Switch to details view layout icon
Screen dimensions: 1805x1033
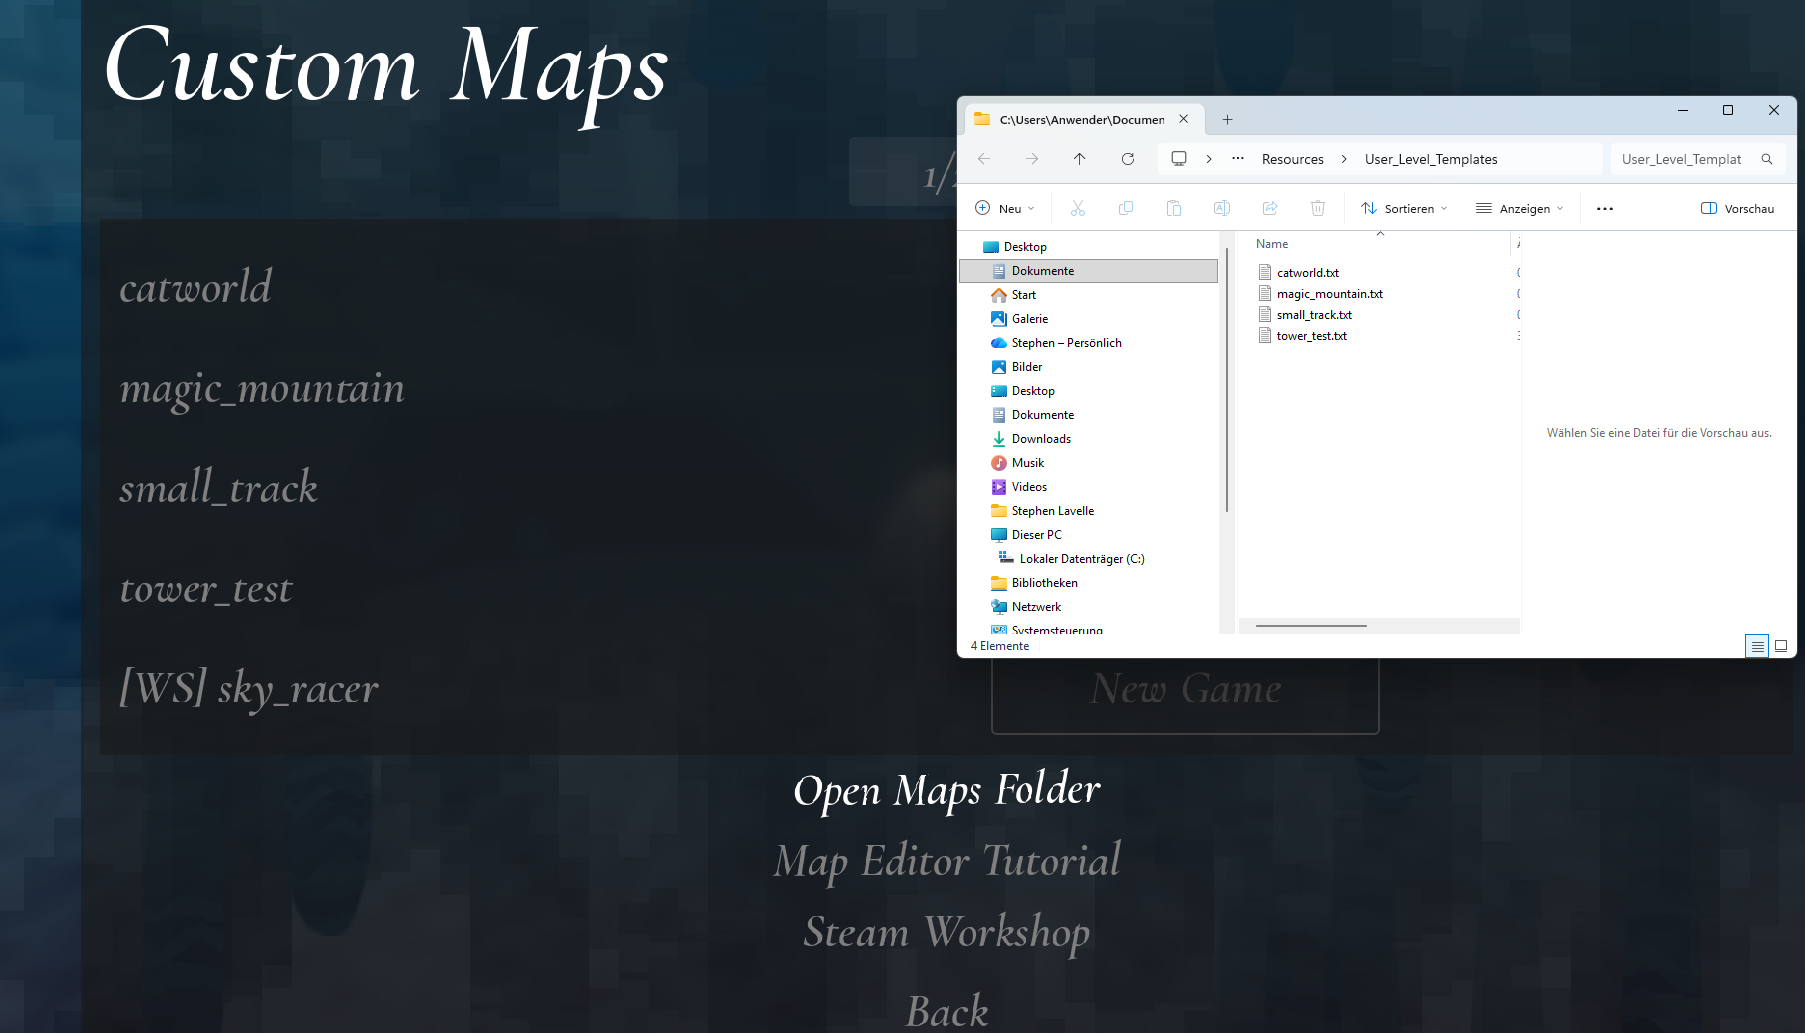pyautogui.click(x=1756, y=646)
